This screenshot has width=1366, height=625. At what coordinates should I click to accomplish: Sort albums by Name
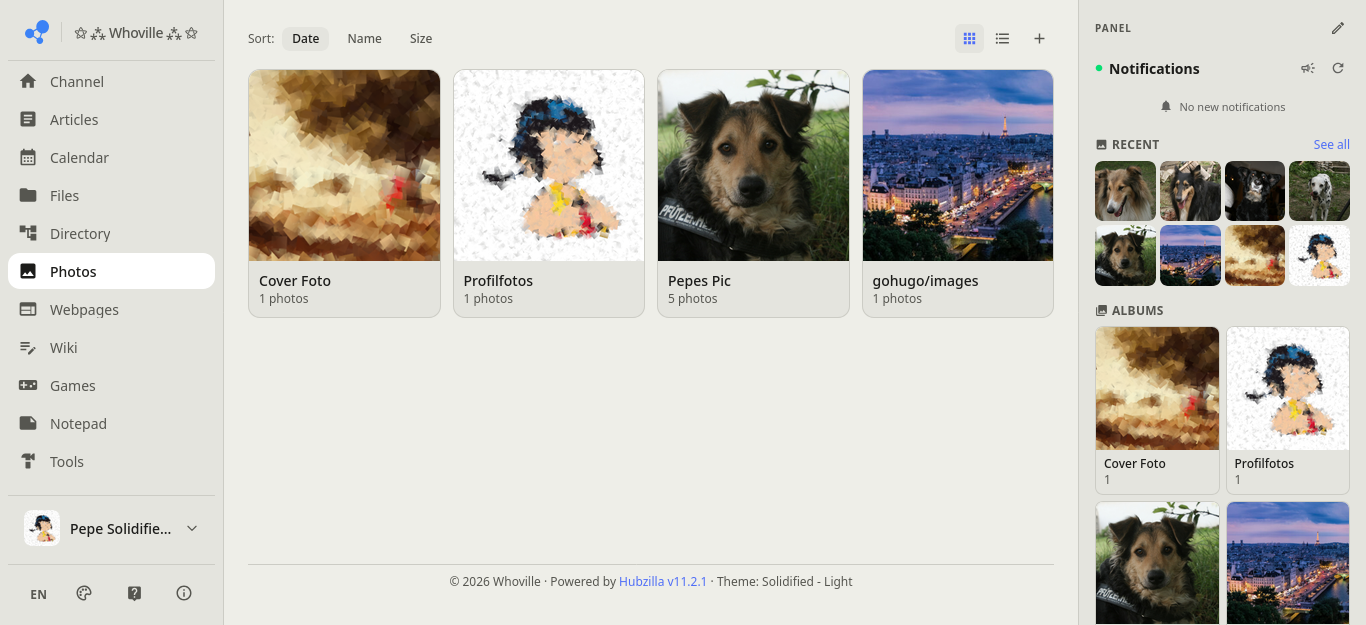(364, 39)
